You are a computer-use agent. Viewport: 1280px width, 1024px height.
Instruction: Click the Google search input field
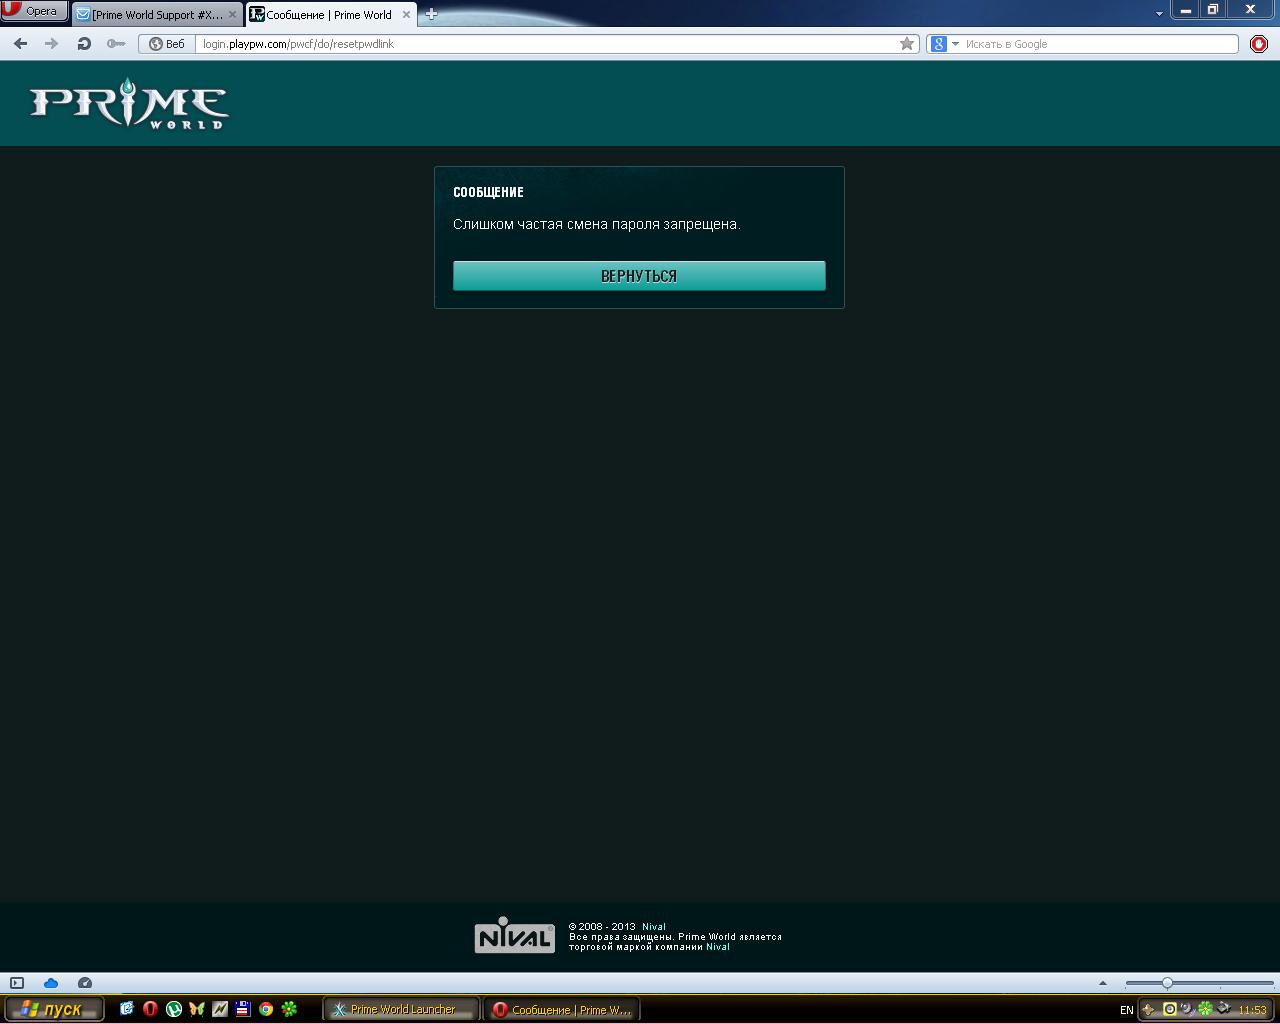coord(1100,44)
